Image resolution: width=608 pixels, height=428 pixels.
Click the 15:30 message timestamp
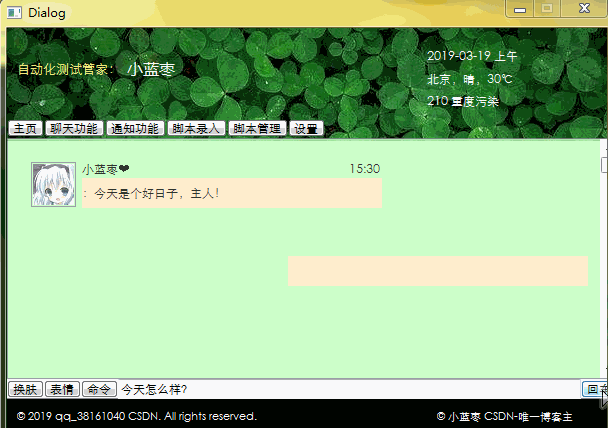point(364,169)
